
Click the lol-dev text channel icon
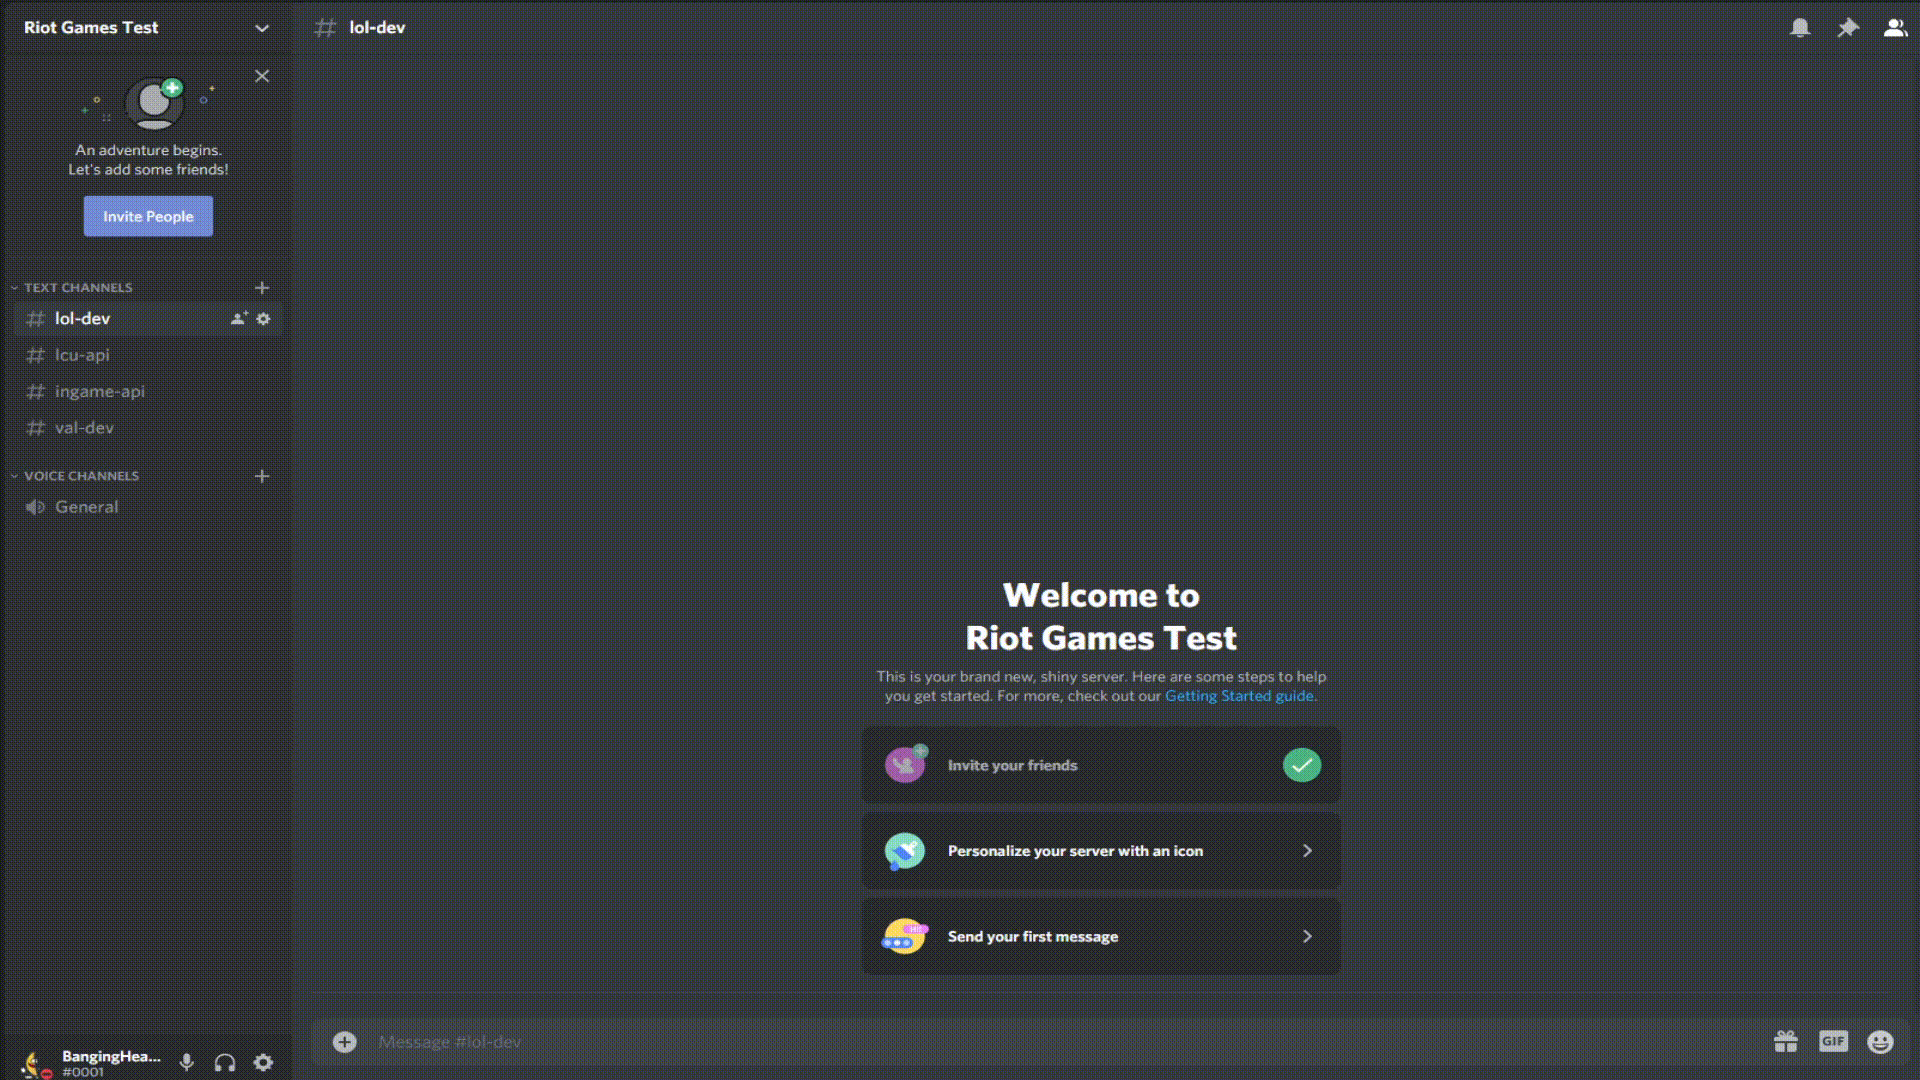tap(36, 318)
